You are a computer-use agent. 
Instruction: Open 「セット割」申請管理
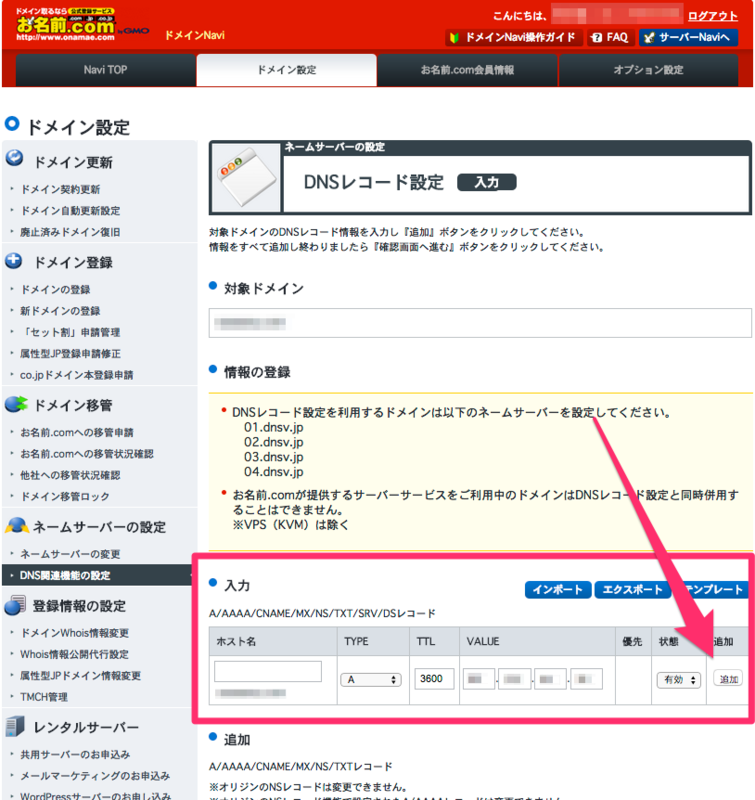[x=70, y=332]
